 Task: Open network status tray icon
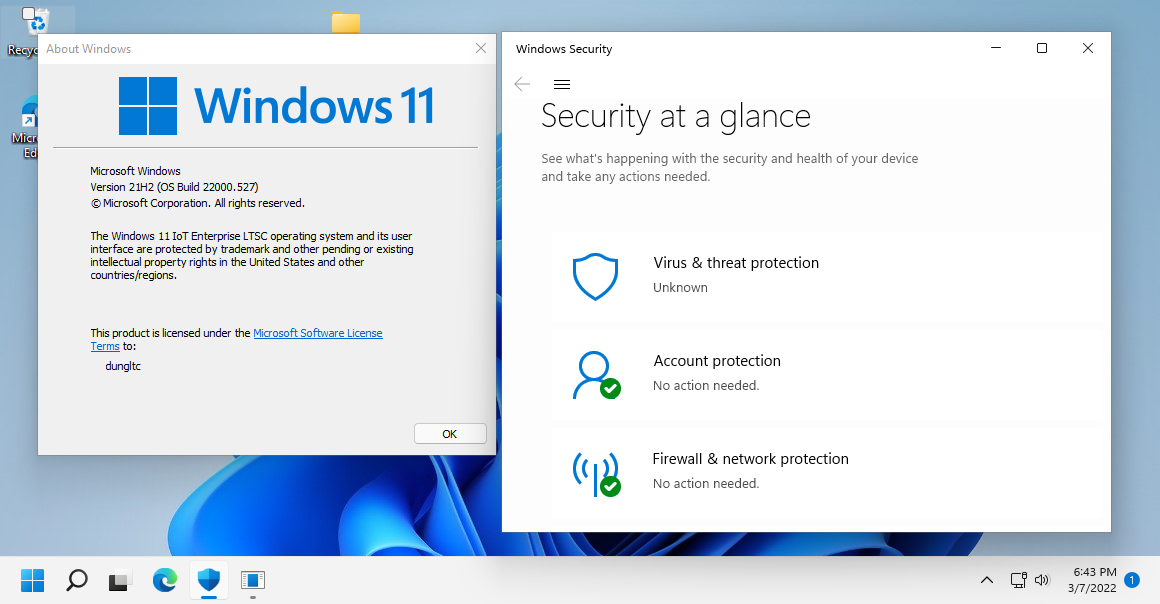coord(1019,580)
